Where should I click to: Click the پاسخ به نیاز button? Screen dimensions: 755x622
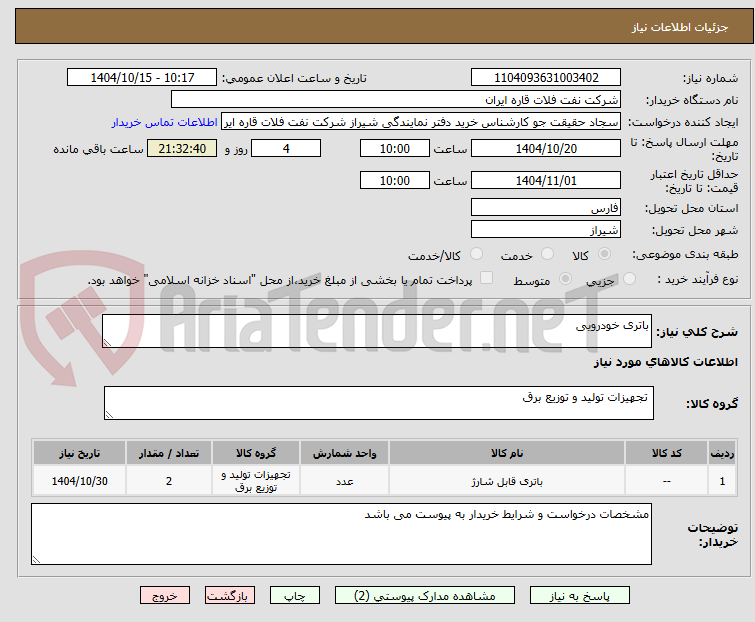tap(580, 596)
